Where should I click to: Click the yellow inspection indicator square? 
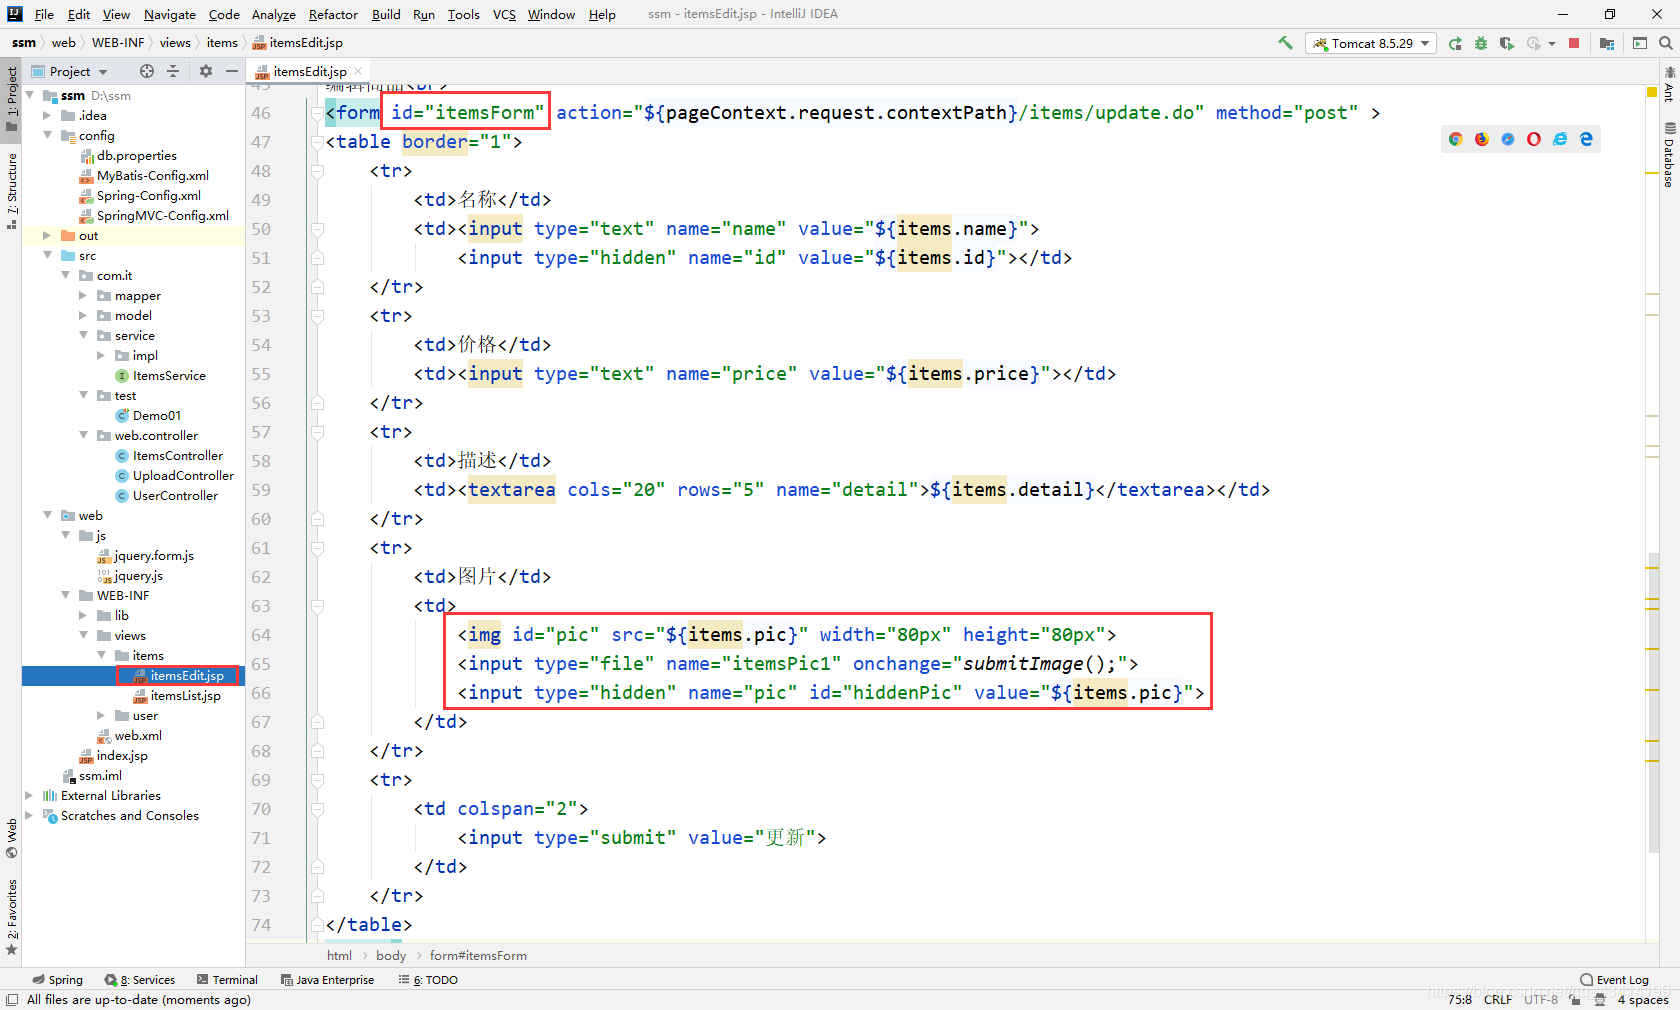point(1652,92)
